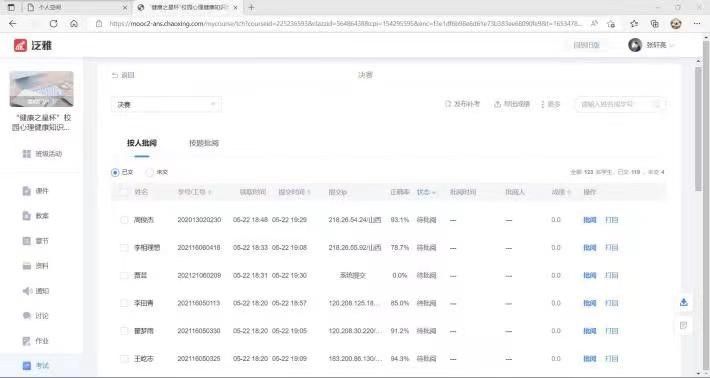Open 班级活动 in sidebar
Viewport: 710px width, 378px height.
(x=42, y=154)
